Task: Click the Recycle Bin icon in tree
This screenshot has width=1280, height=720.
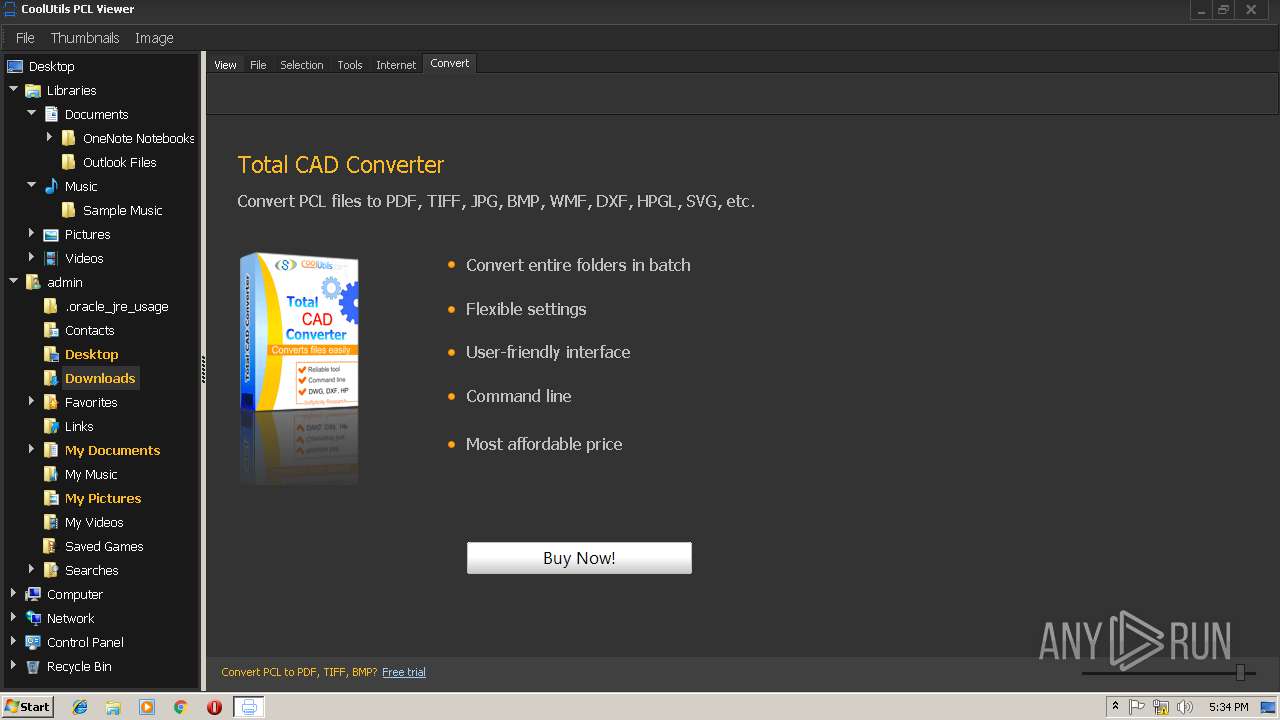Action: click(x=33, y=666)
